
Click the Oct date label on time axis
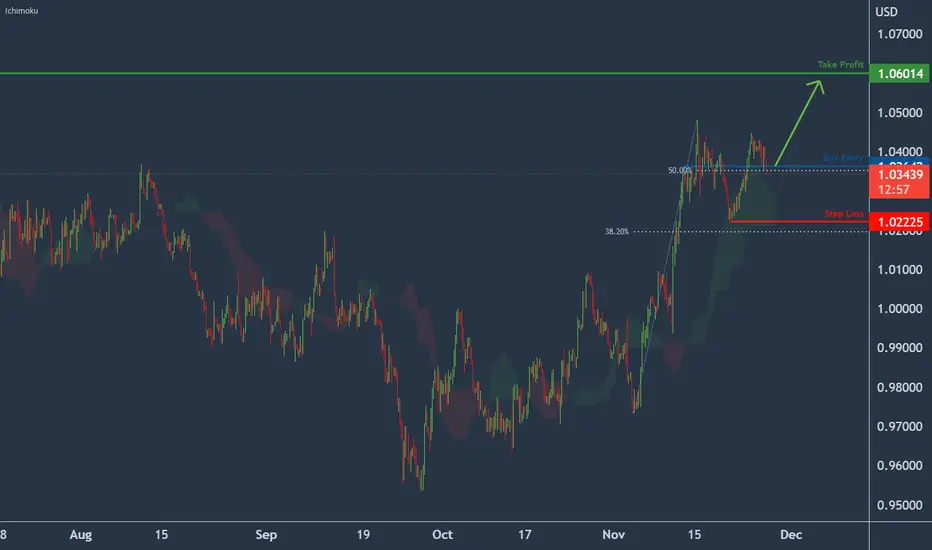(x=442, y=535)
